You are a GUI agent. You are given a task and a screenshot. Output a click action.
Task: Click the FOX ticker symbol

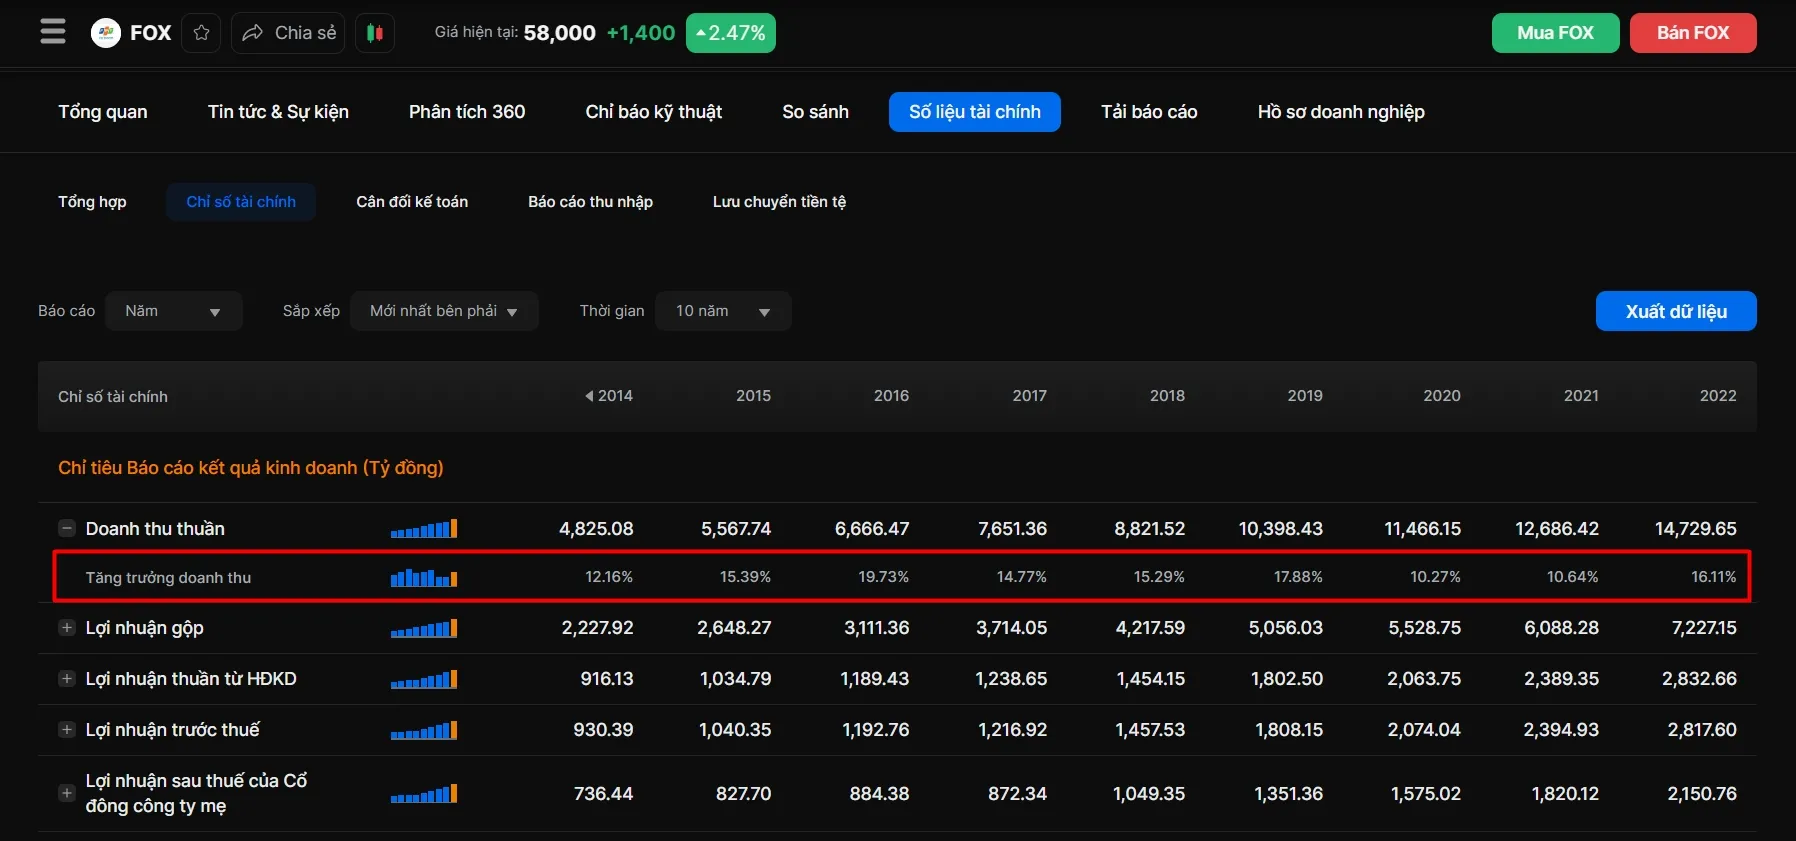[x=151, y=33]
